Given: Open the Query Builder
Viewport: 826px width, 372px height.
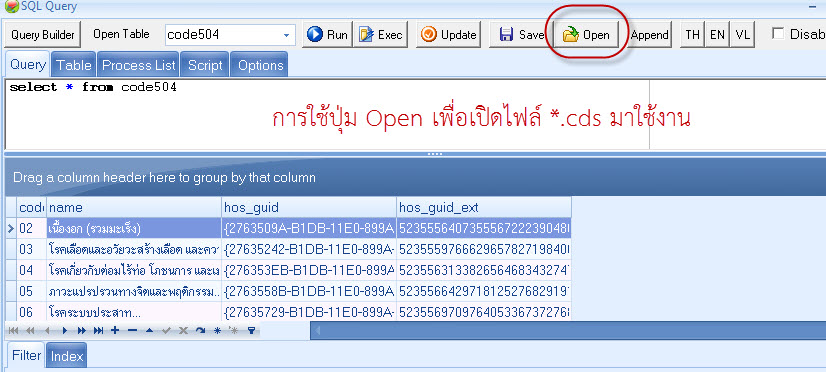Looking at the screenshot, I should point(43,35).
